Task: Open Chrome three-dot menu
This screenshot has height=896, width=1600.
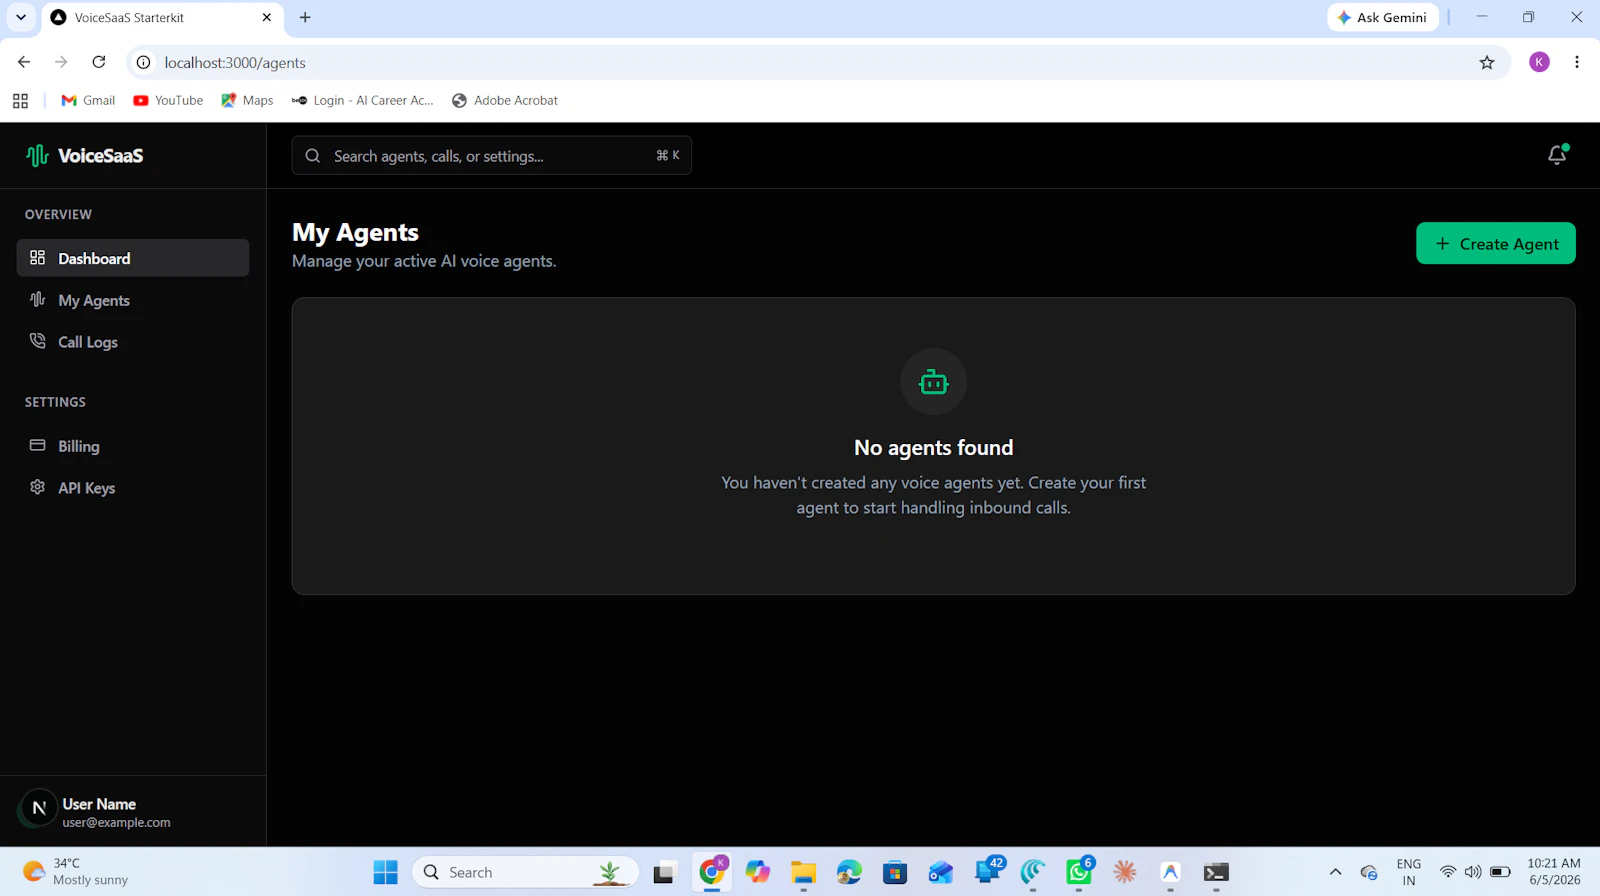Action: [x=1577, y=62]
